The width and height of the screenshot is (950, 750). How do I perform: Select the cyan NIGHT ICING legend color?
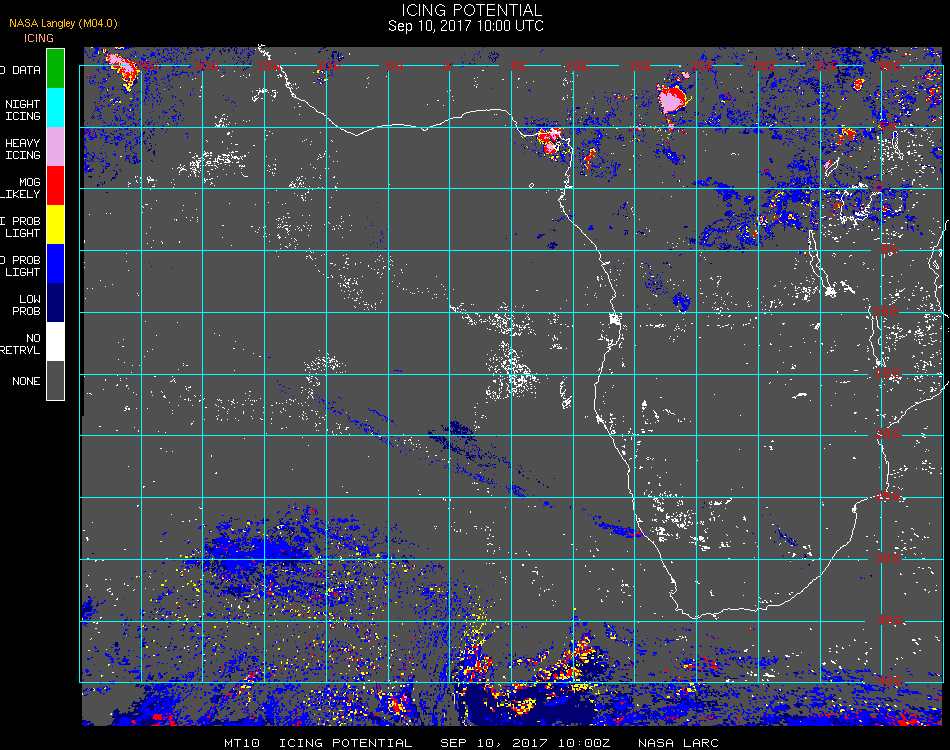(x=55, y=108)
